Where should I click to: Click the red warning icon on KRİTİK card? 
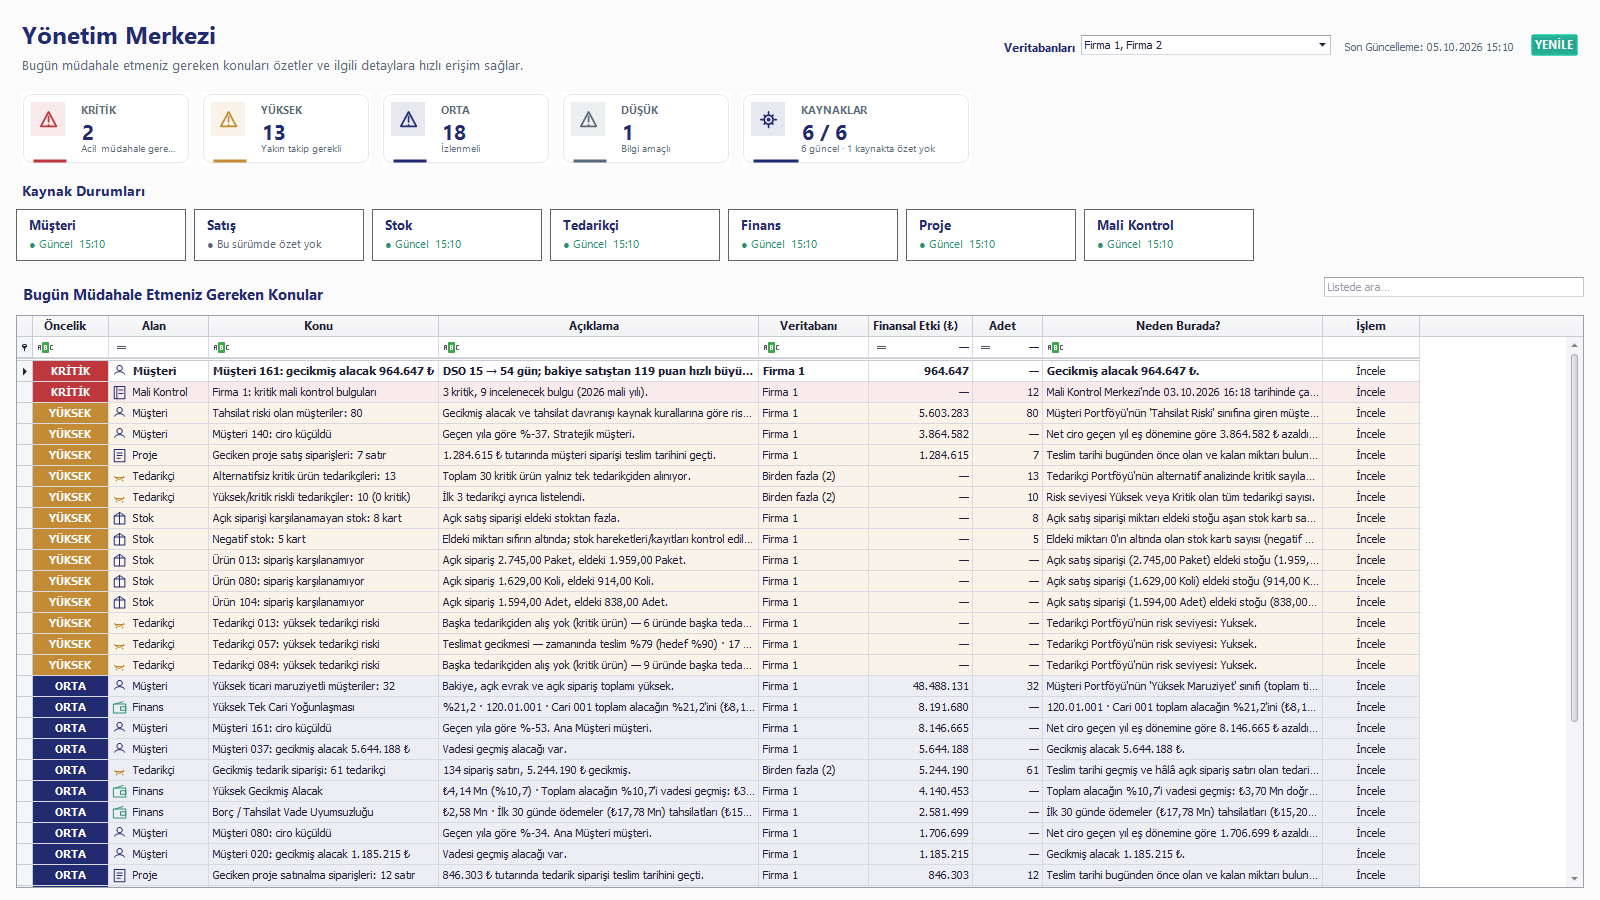coord(49,120)
